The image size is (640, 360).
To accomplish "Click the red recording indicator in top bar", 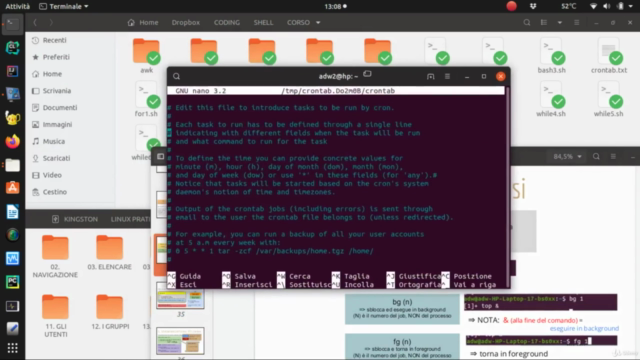I will pos(511,6).
